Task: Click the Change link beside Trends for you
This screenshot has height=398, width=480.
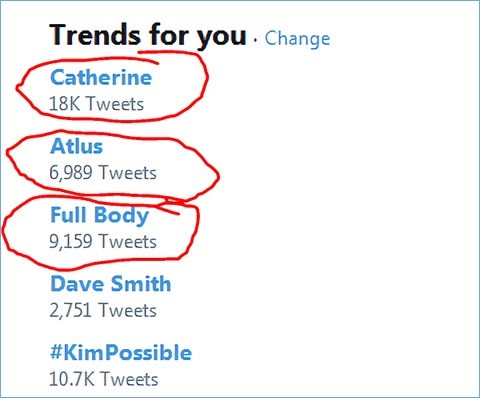Action: [x=297, y=39]
